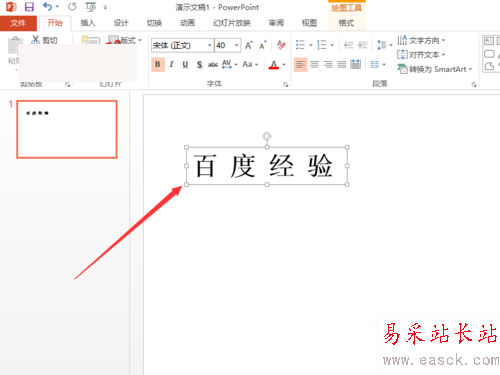Click the distributed alignment icon
The image size is (500, 375).
point(356,64)
